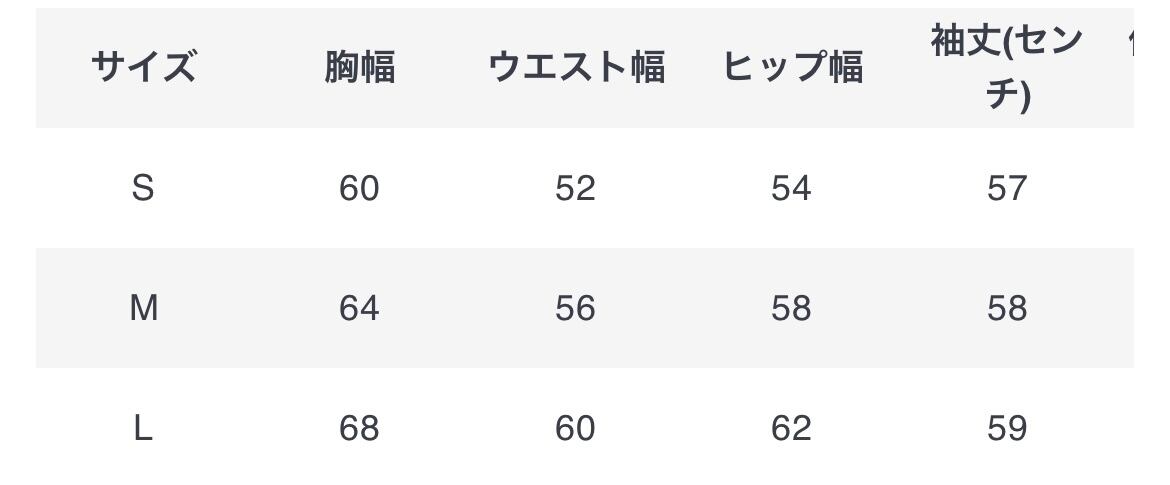Select waist width 52 in S row
Screen dimensions: 1170x485
pyautogui.click(x=575, y=188)
